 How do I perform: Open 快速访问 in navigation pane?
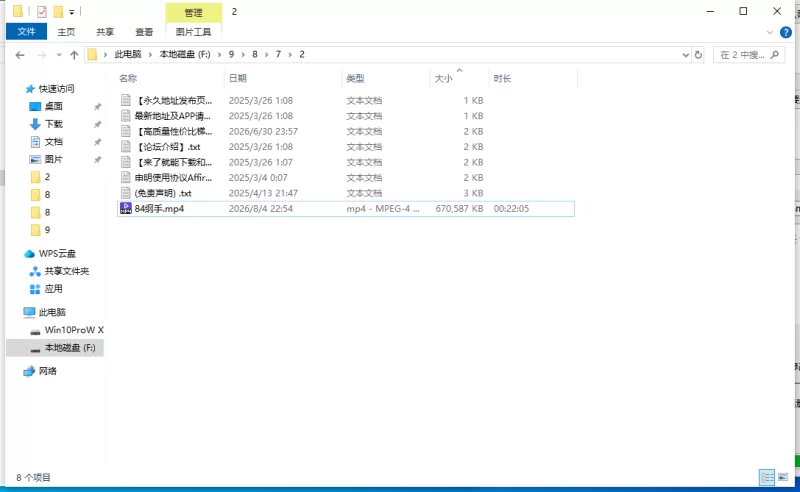[x=56, y=89]
